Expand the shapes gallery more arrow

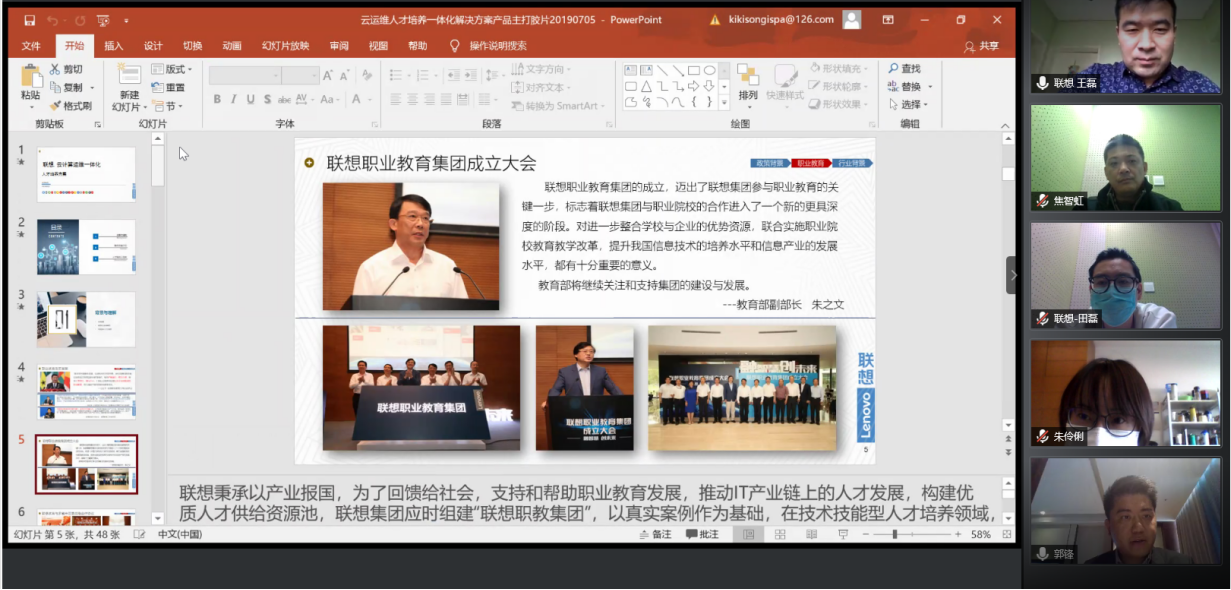[x=724, y=104]
